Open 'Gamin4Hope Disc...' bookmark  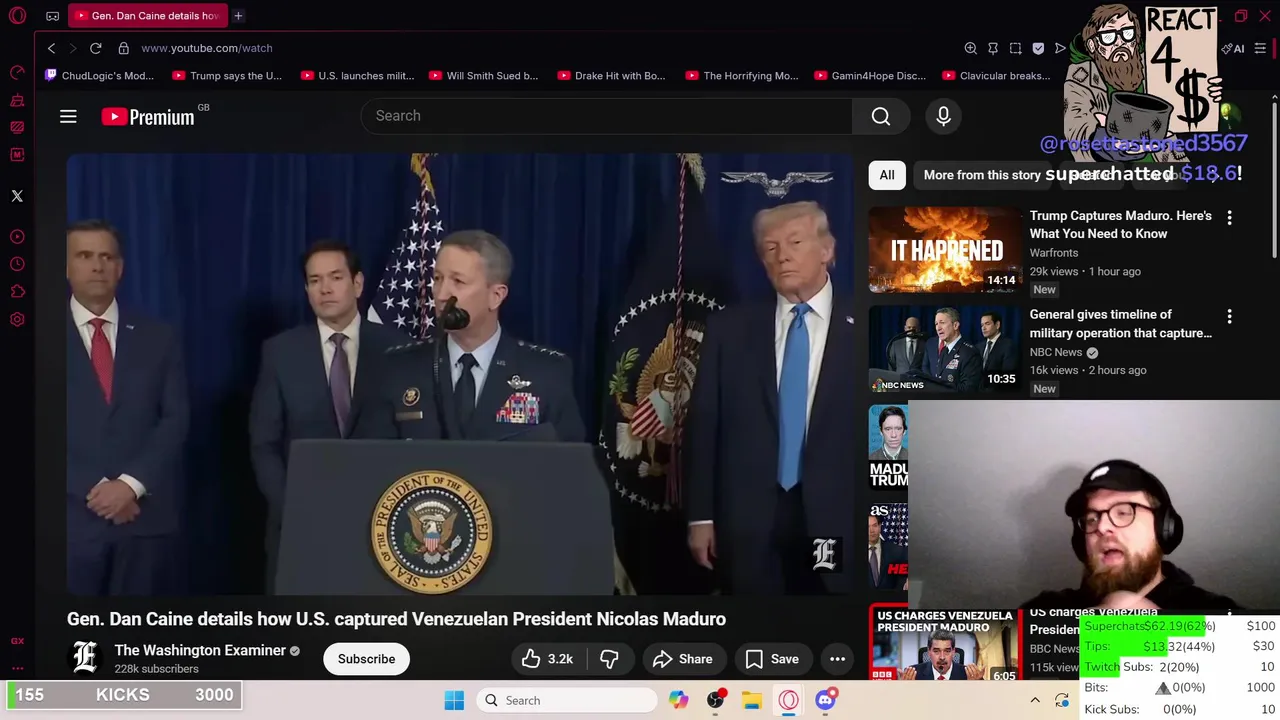pyautogui.click(x=870, y=76)
